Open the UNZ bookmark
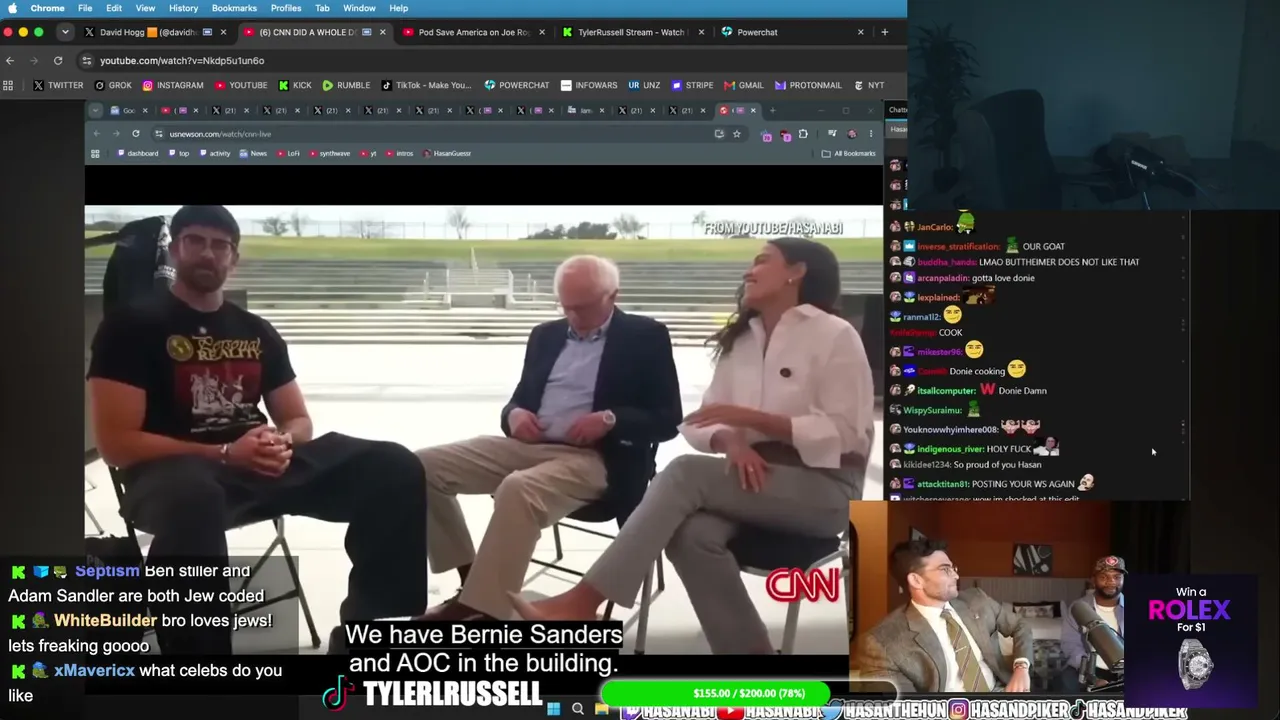The width and height of the screenshot is (1280, 720). point(644,85)
